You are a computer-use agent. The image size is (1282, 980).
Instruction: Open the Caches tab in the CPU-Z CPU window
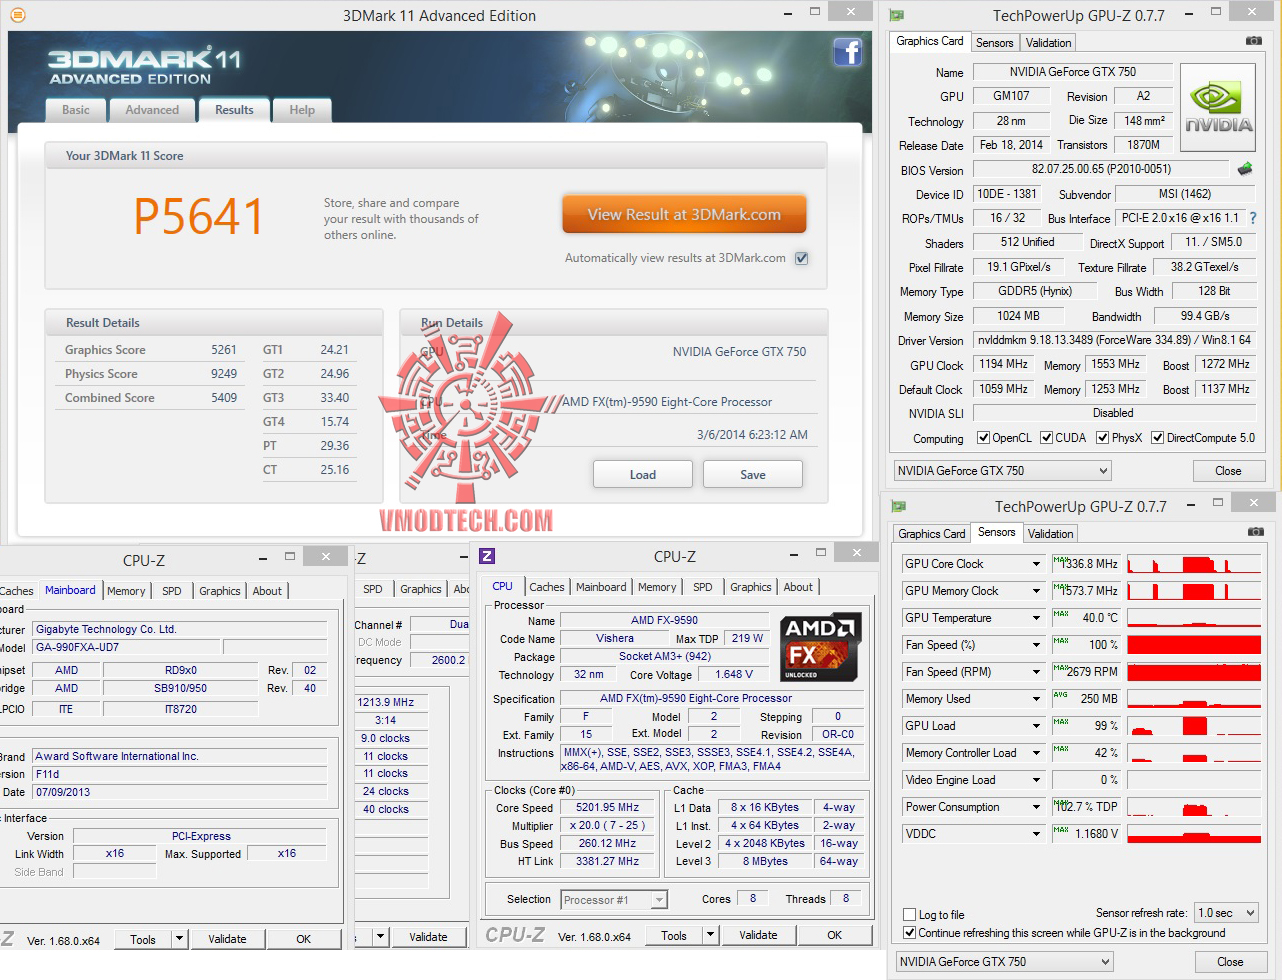coord(547,587)
